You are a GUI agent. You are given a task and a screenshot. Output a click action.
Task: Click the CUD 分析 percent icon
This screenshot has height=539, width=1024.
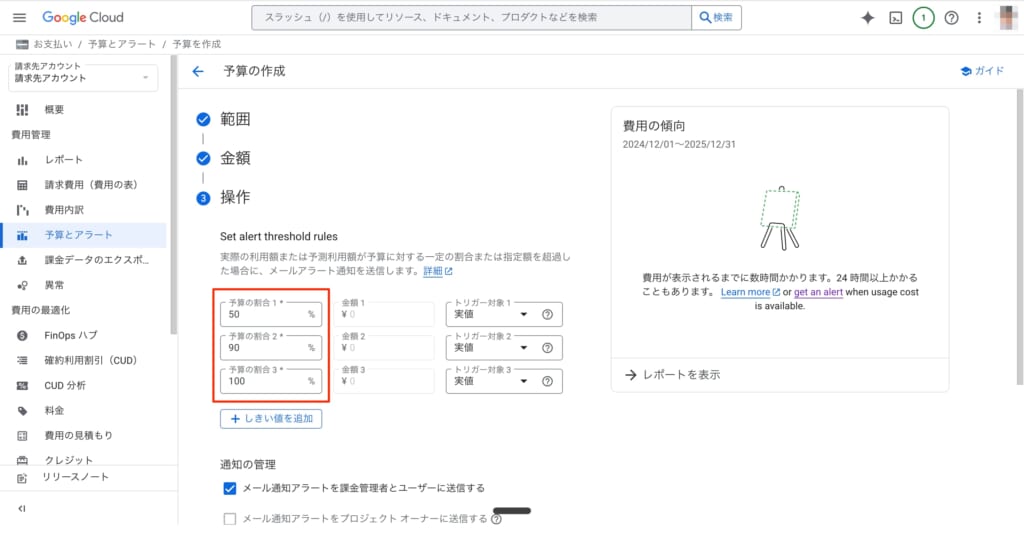pos(22,385)
